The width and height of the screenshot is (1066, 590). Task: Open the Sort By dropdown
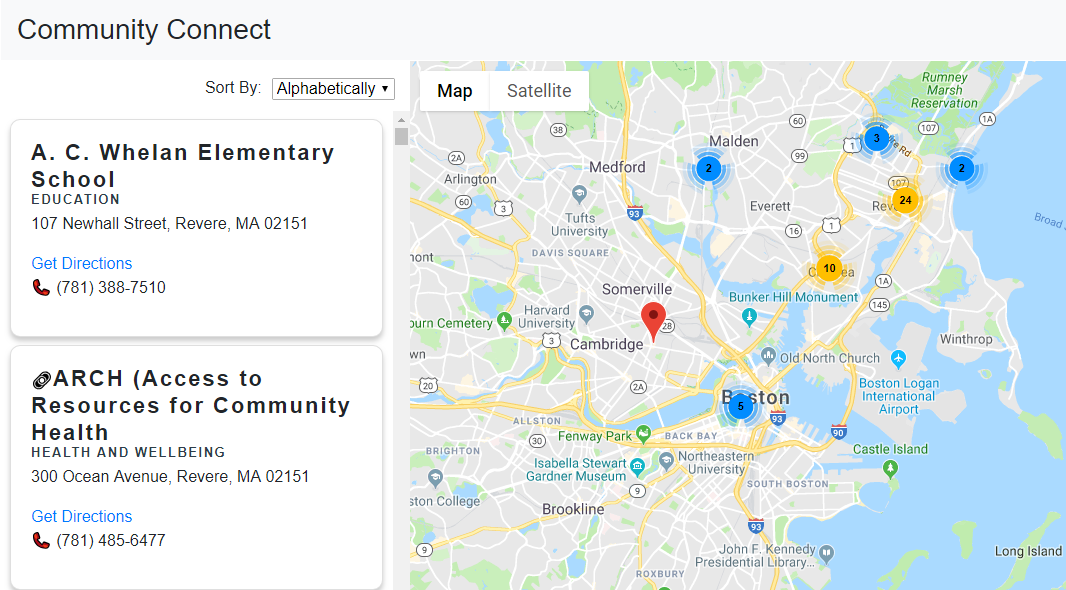pos(333,89)
